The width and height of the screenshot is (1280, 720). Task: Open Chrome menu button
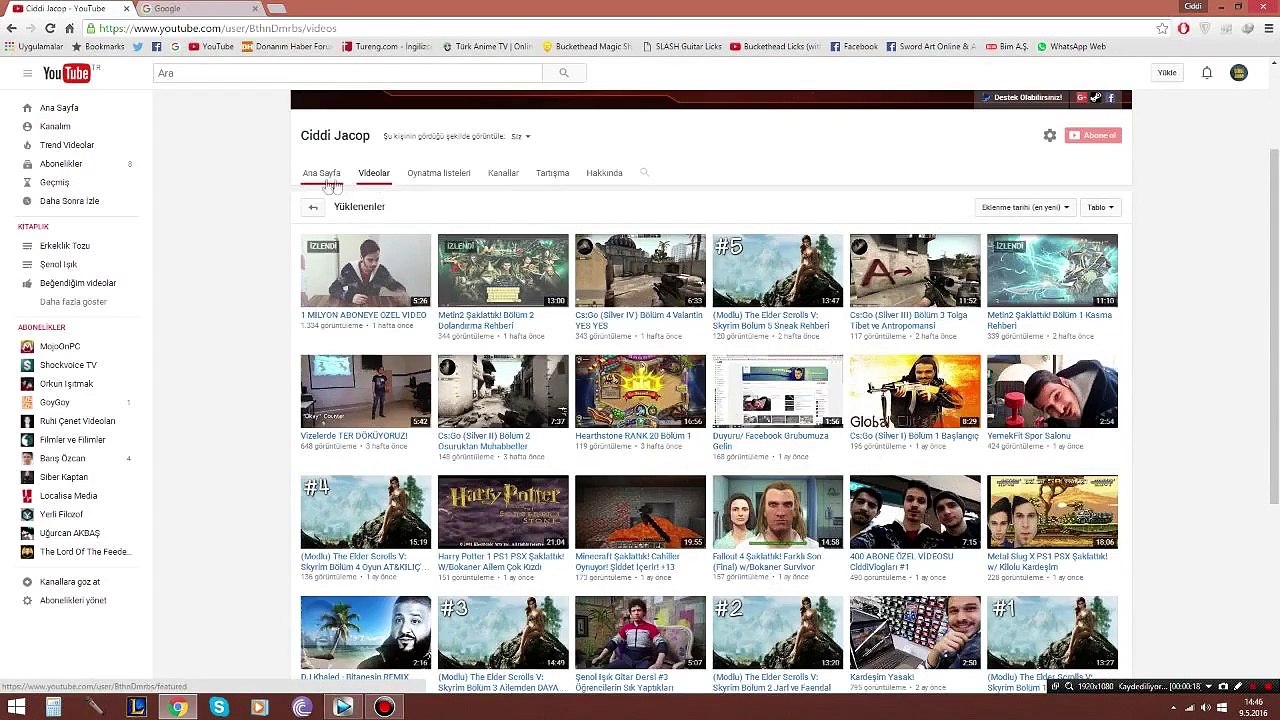click(1267, 28)
